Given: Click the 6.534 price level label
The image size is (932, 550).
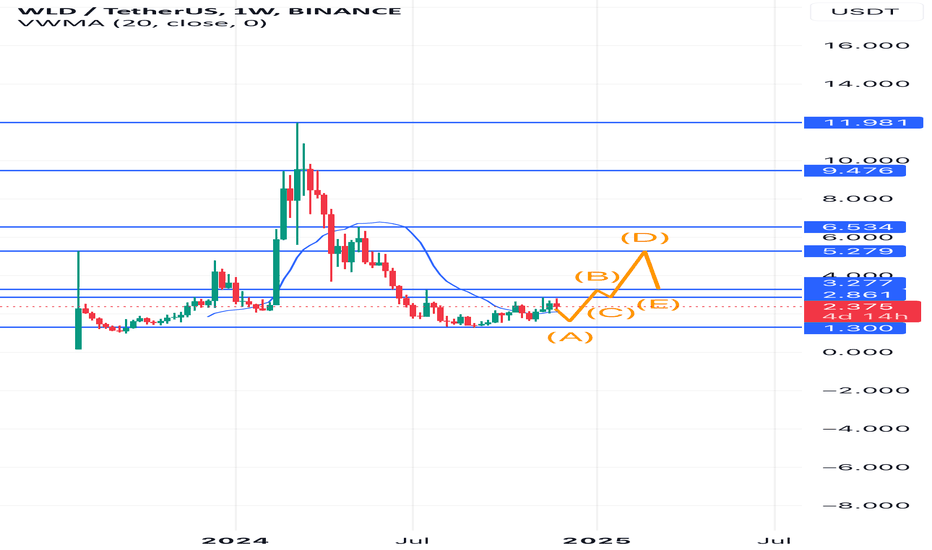Looking at the screenshot, I should (855, 227).
